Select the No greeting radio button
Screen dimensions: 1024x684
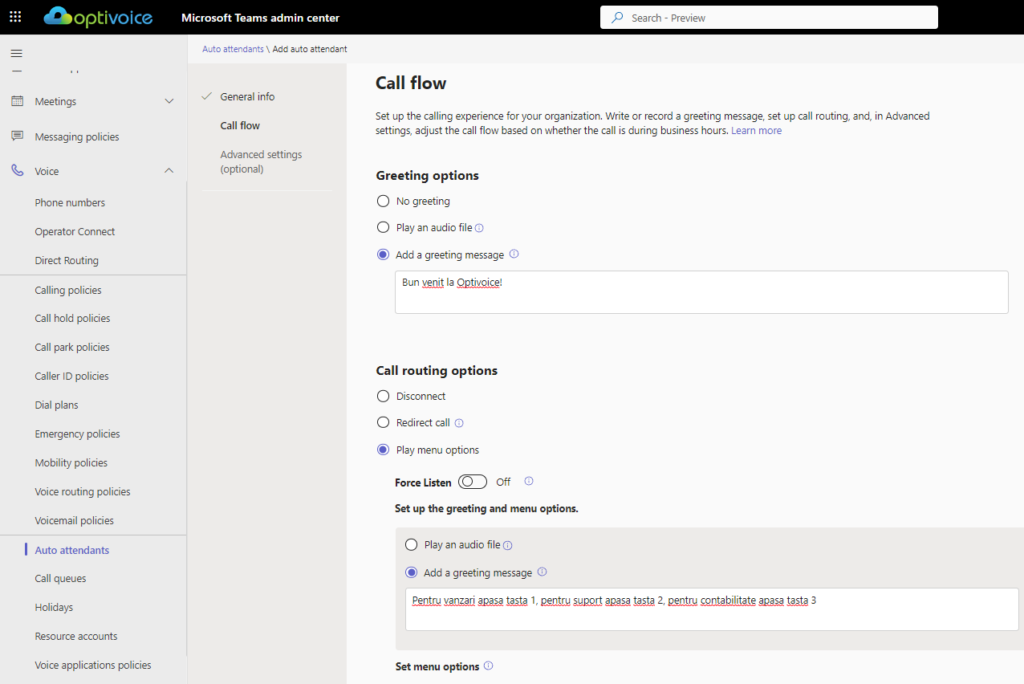(383, 201)
